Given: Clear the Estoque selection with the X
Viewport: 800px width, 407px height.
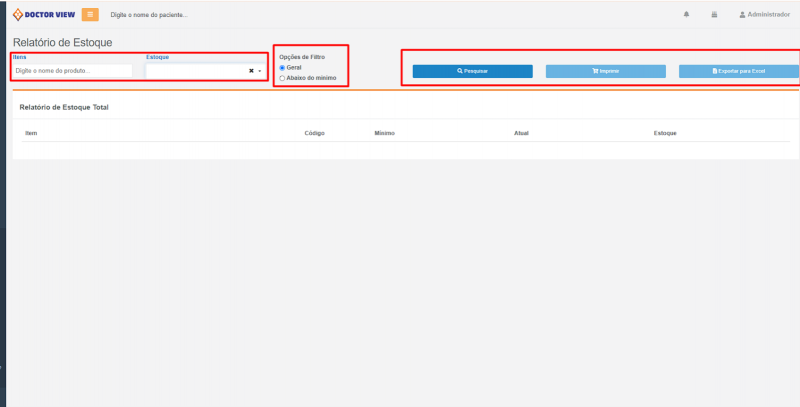Looking at the screenshot, I should pyautogui.click(x=251, y=71).
